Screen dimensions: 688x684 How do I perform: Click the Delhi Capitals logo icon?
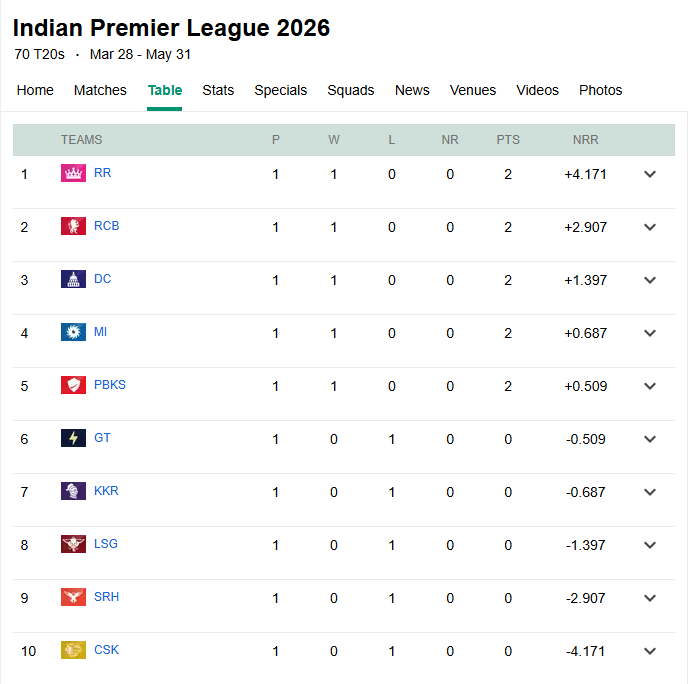point(73,279)
